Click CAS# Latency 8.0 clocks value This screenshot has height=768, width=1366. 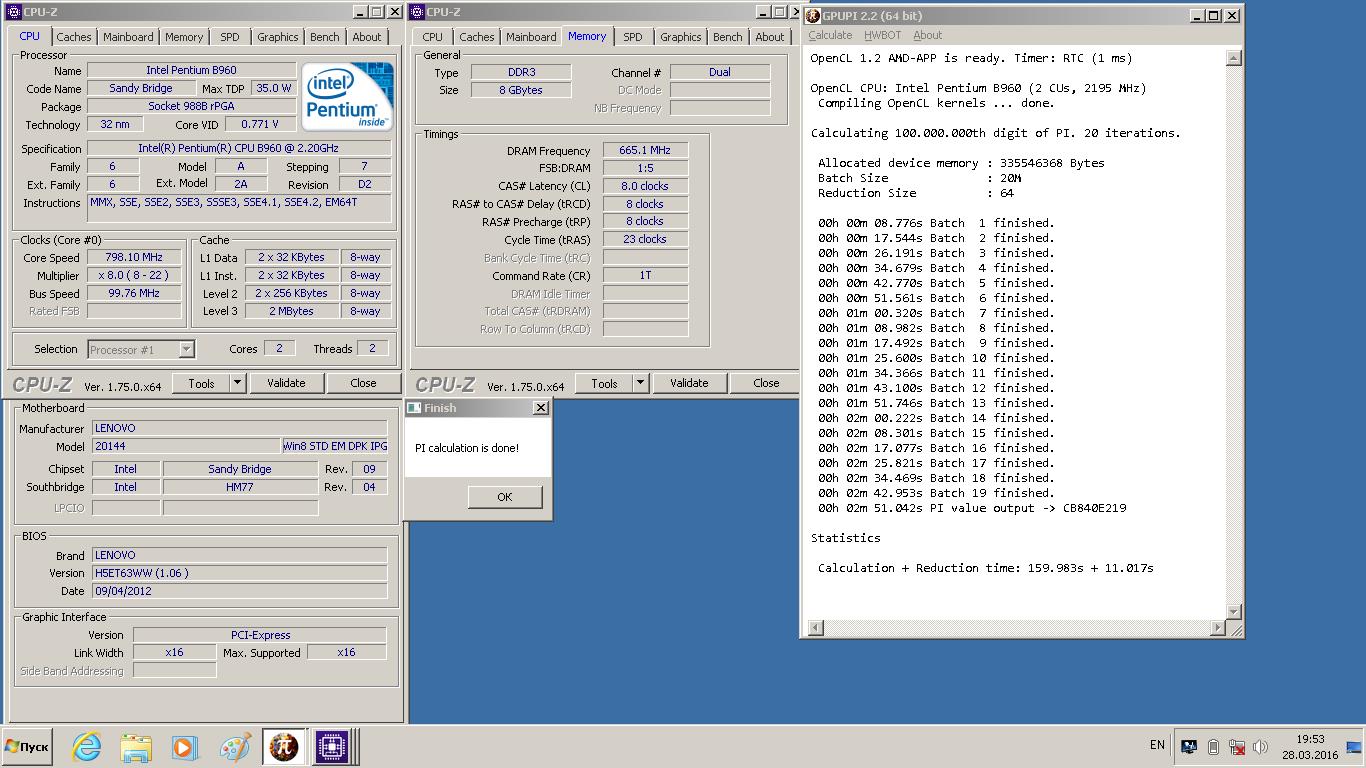[645, 186]
